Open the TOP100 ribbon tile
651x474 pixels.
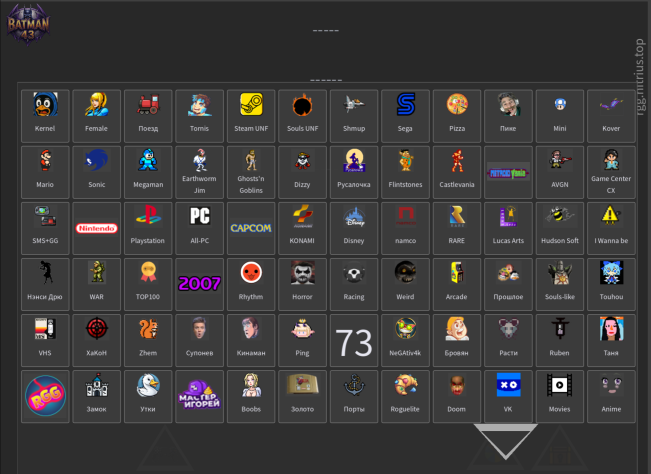click(x=148, y=284)
